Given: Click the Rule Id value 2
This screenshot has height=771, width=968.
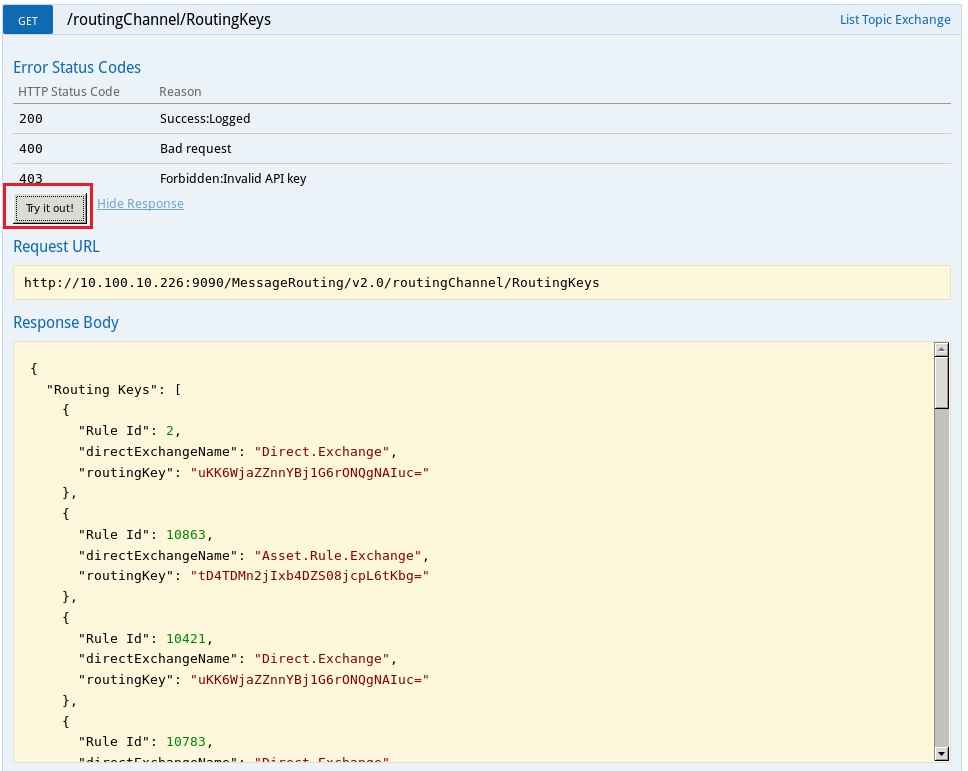Looking at the screenshot, I should (170, 431).
